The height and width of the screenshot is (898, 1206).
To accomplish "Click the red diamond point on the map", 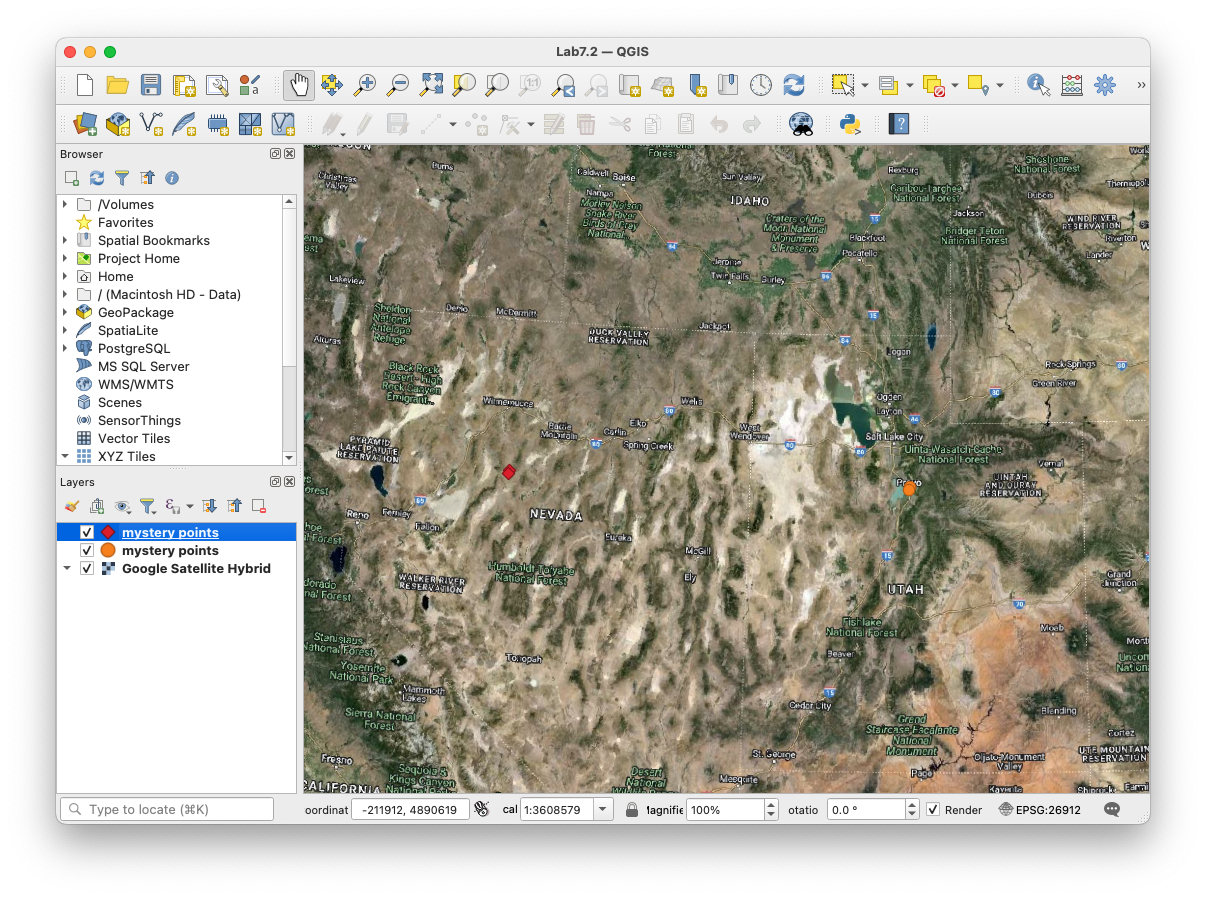I will [x=509, y=471].
